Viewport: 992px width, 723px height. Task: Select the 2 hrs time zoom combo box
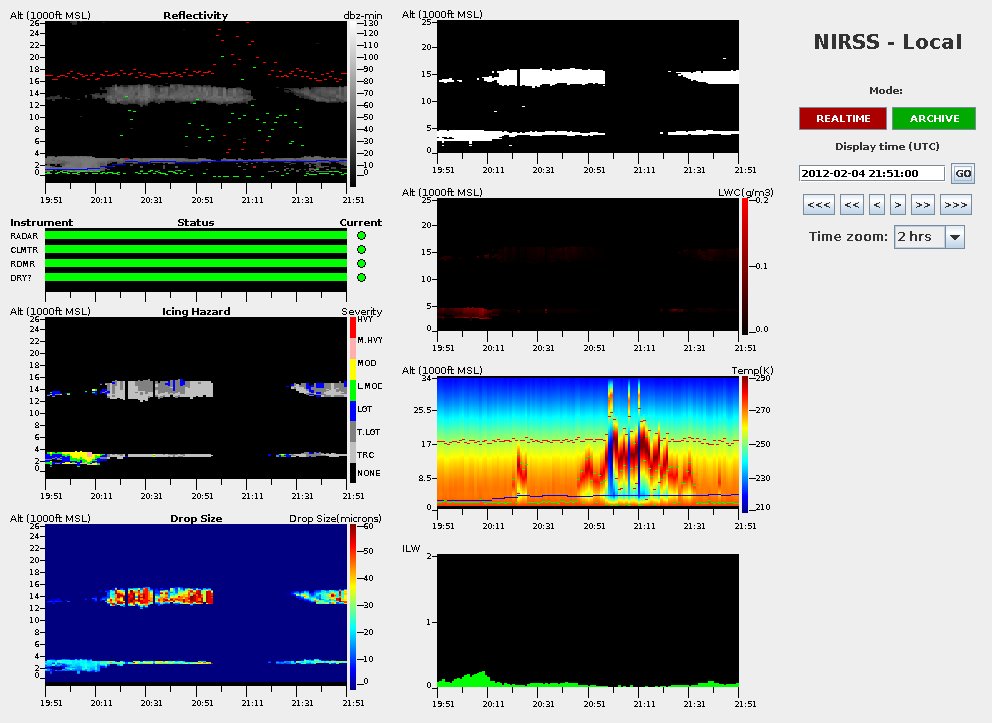[918, 237]
